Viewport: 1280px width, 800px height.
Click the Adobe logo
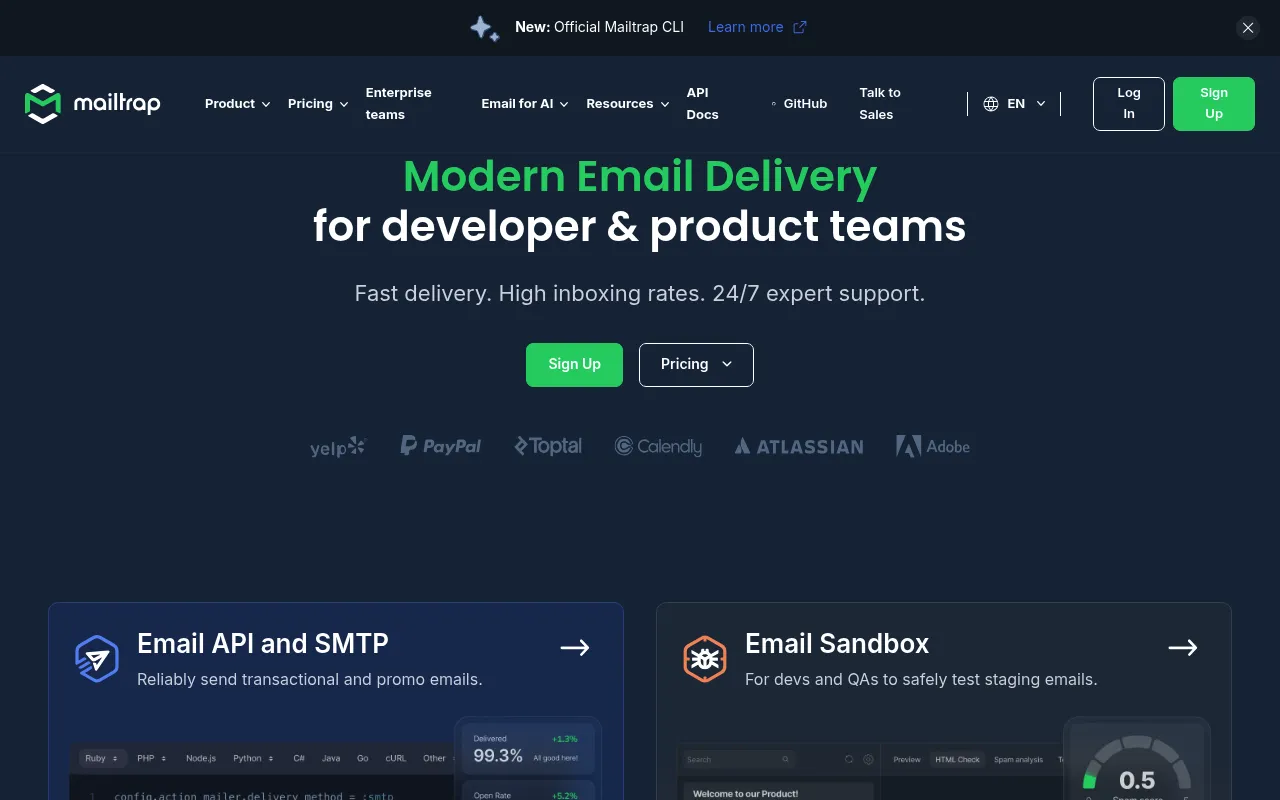(933, 446)
